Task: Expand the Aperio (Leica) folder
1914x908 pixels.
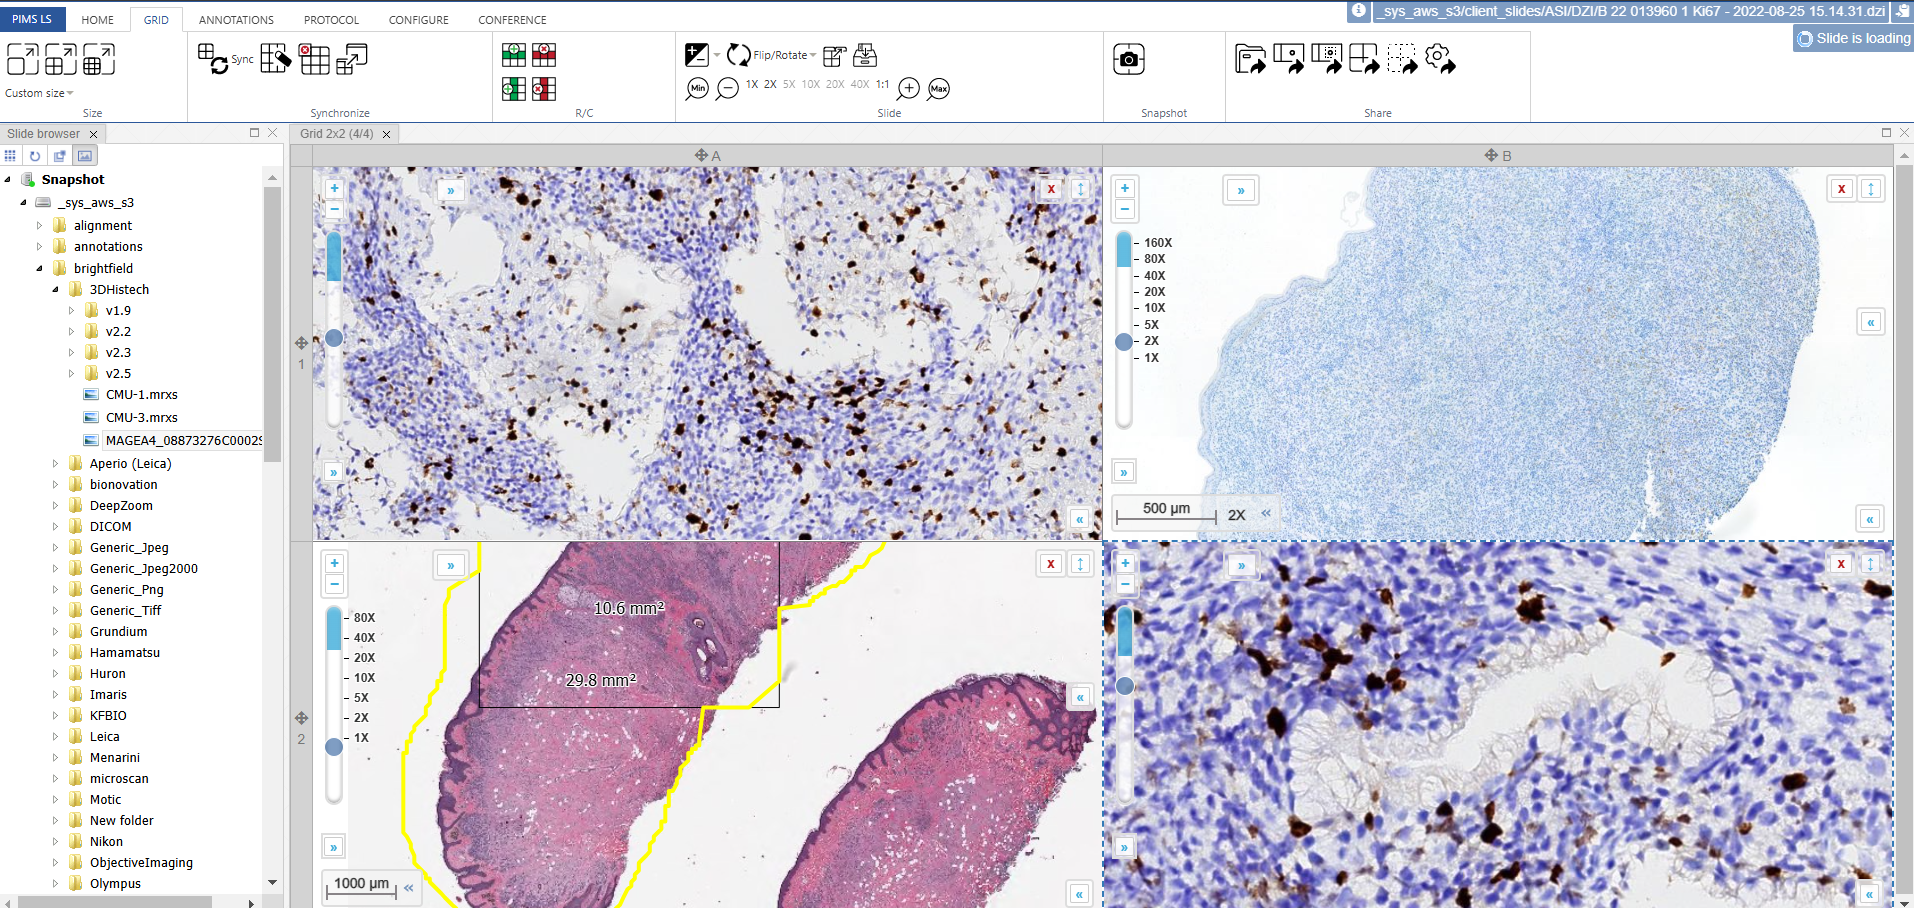Action: tap(55, 464)
